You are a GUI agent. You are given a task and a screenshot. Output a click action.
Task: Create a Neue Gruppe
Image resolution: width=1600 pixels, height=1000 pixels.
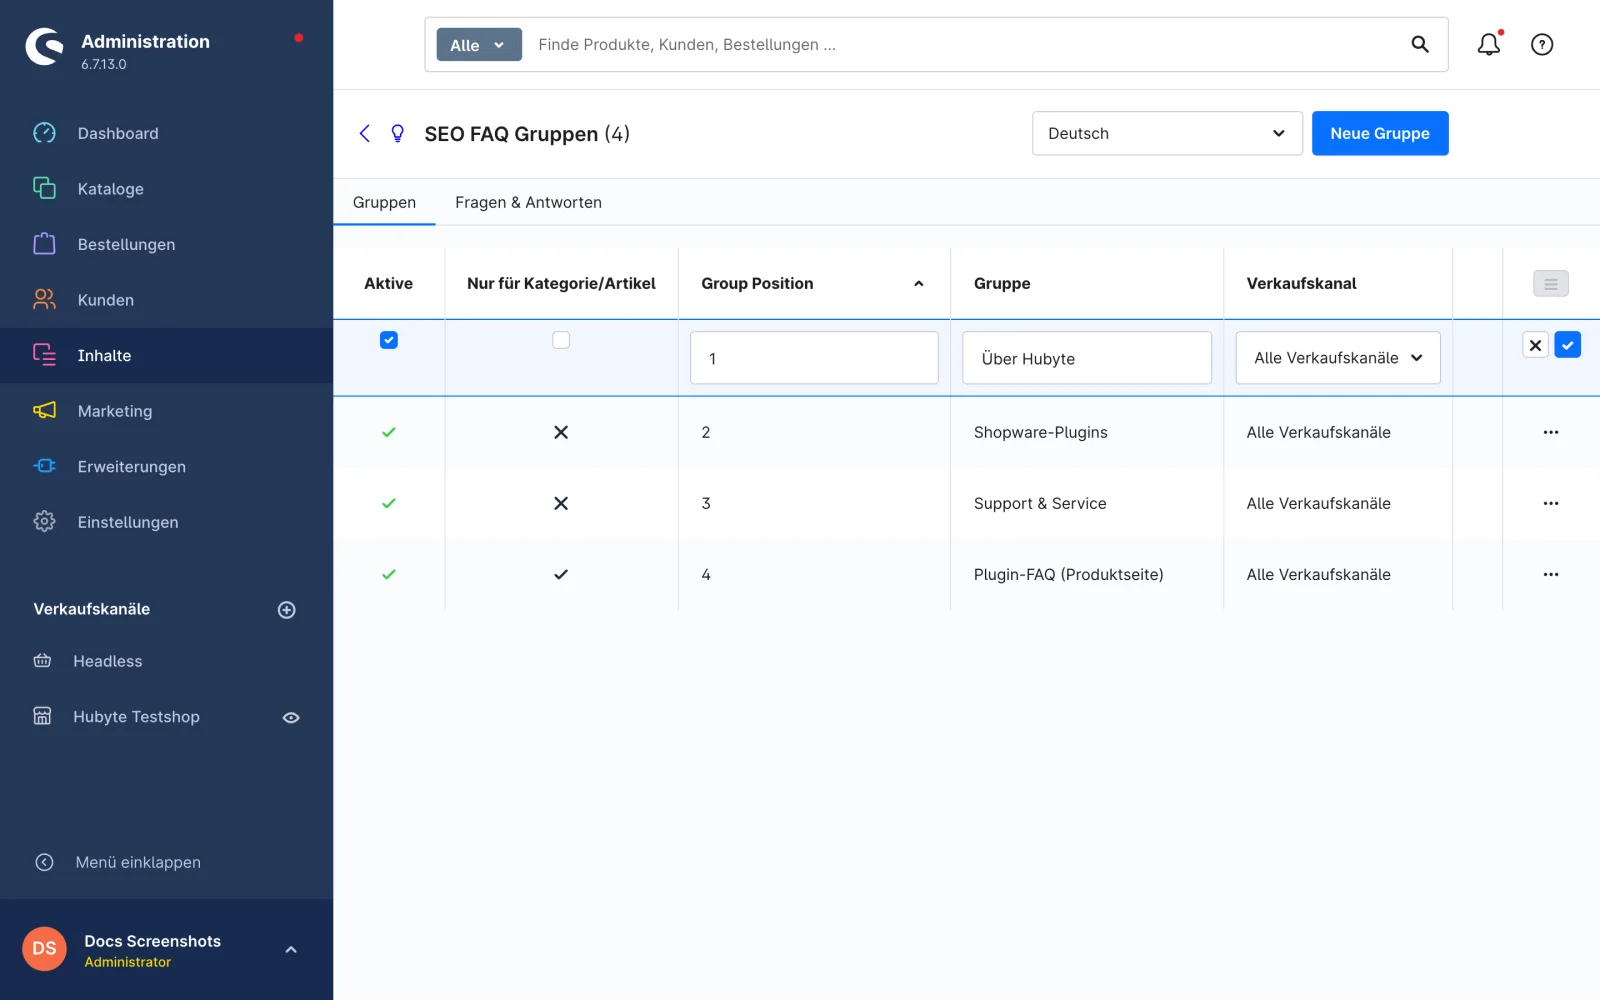[1380, 133]
